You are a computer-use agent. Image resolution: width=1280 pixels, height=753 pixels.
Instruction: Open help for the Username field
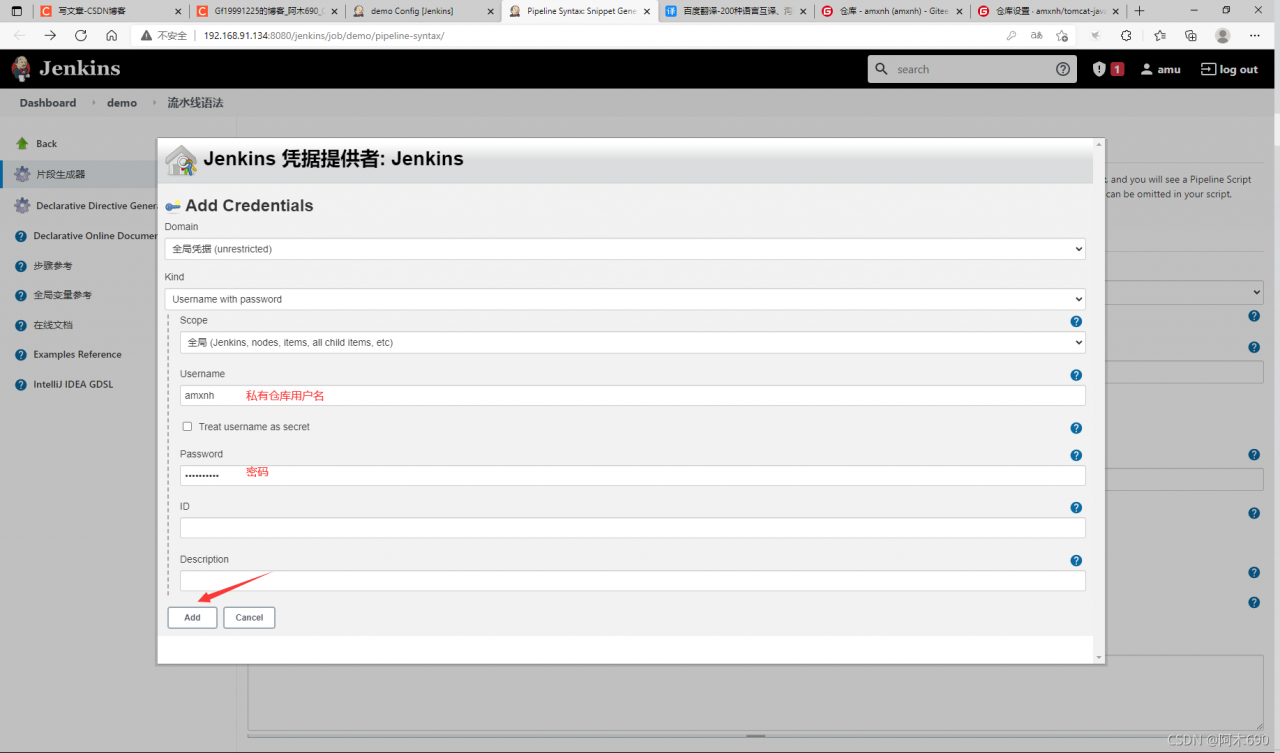1076,375
